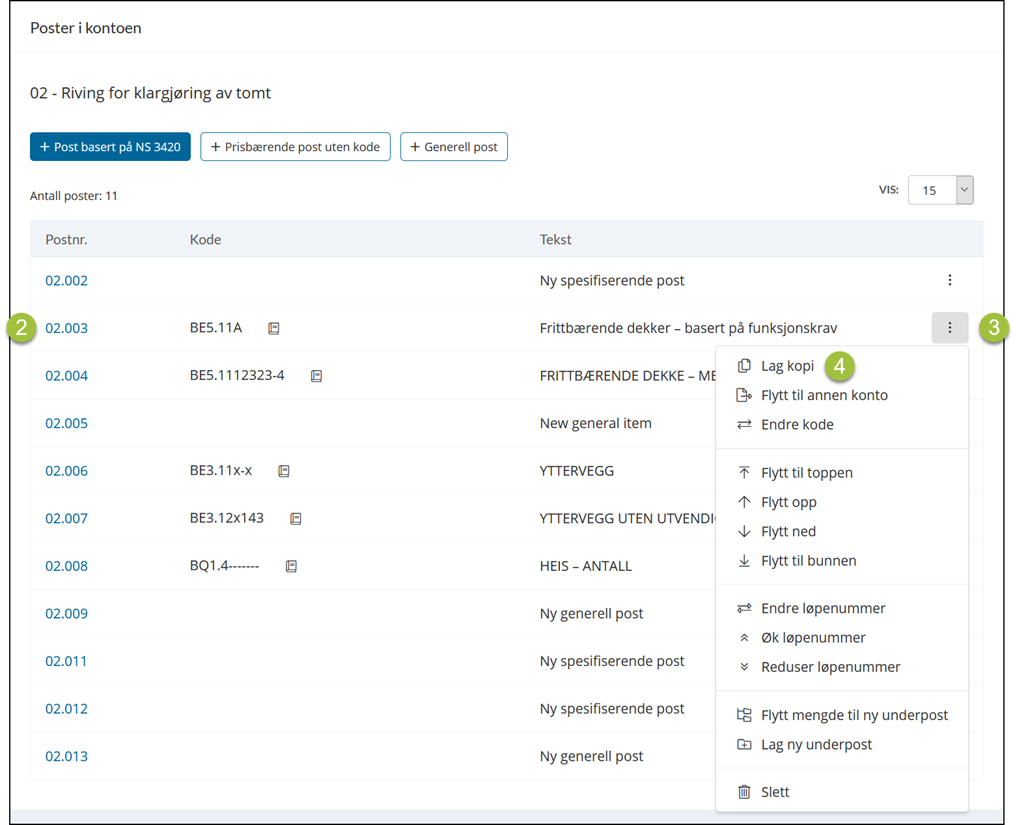The width and height of the screenshot is (1016, 825).
Task: Select text 'Frittbærende dekker – basert på funksjonskrav'
Action: click(688, 329)
